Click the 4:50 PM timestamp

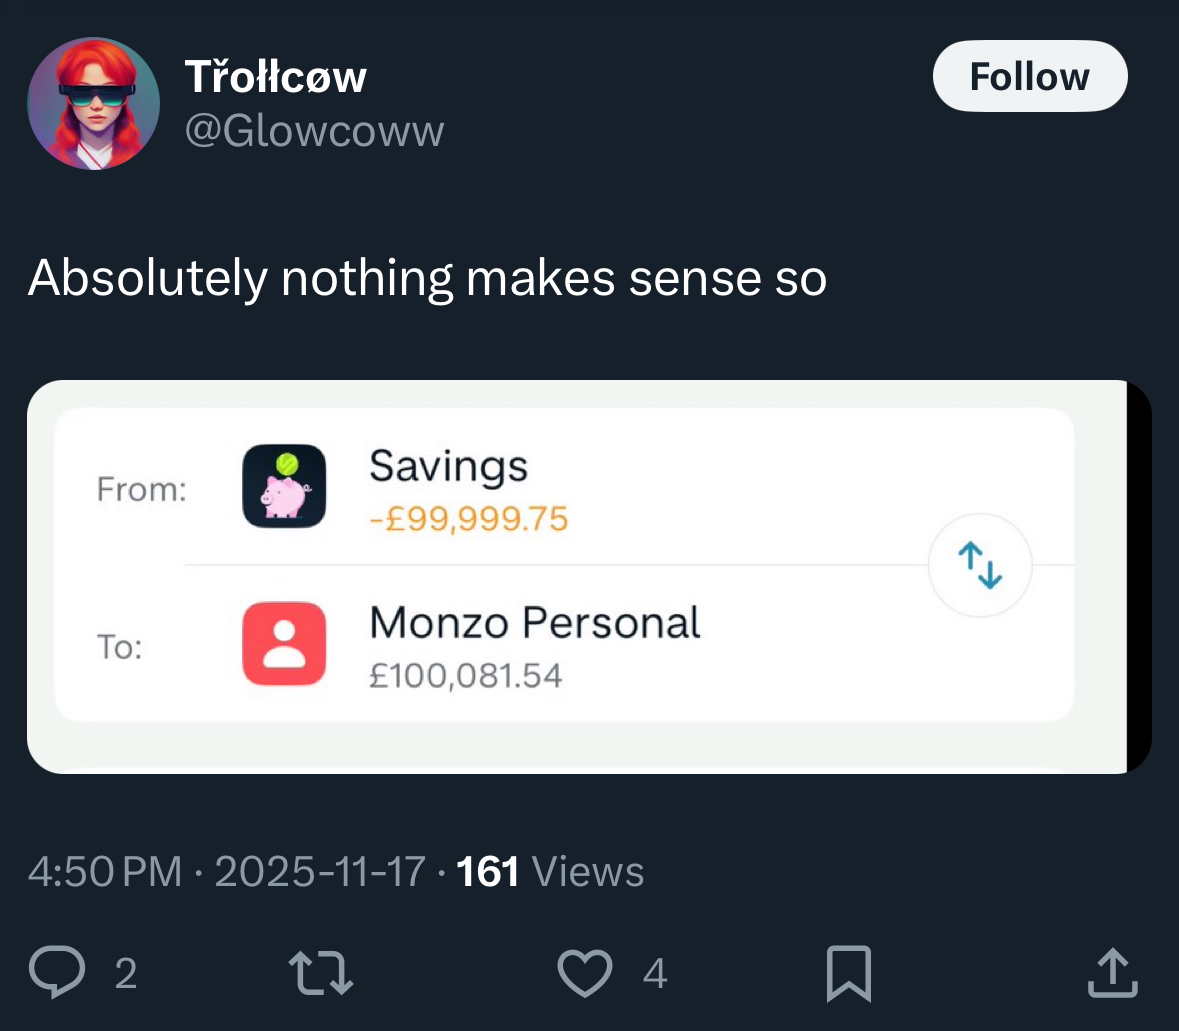pos(105,872)
